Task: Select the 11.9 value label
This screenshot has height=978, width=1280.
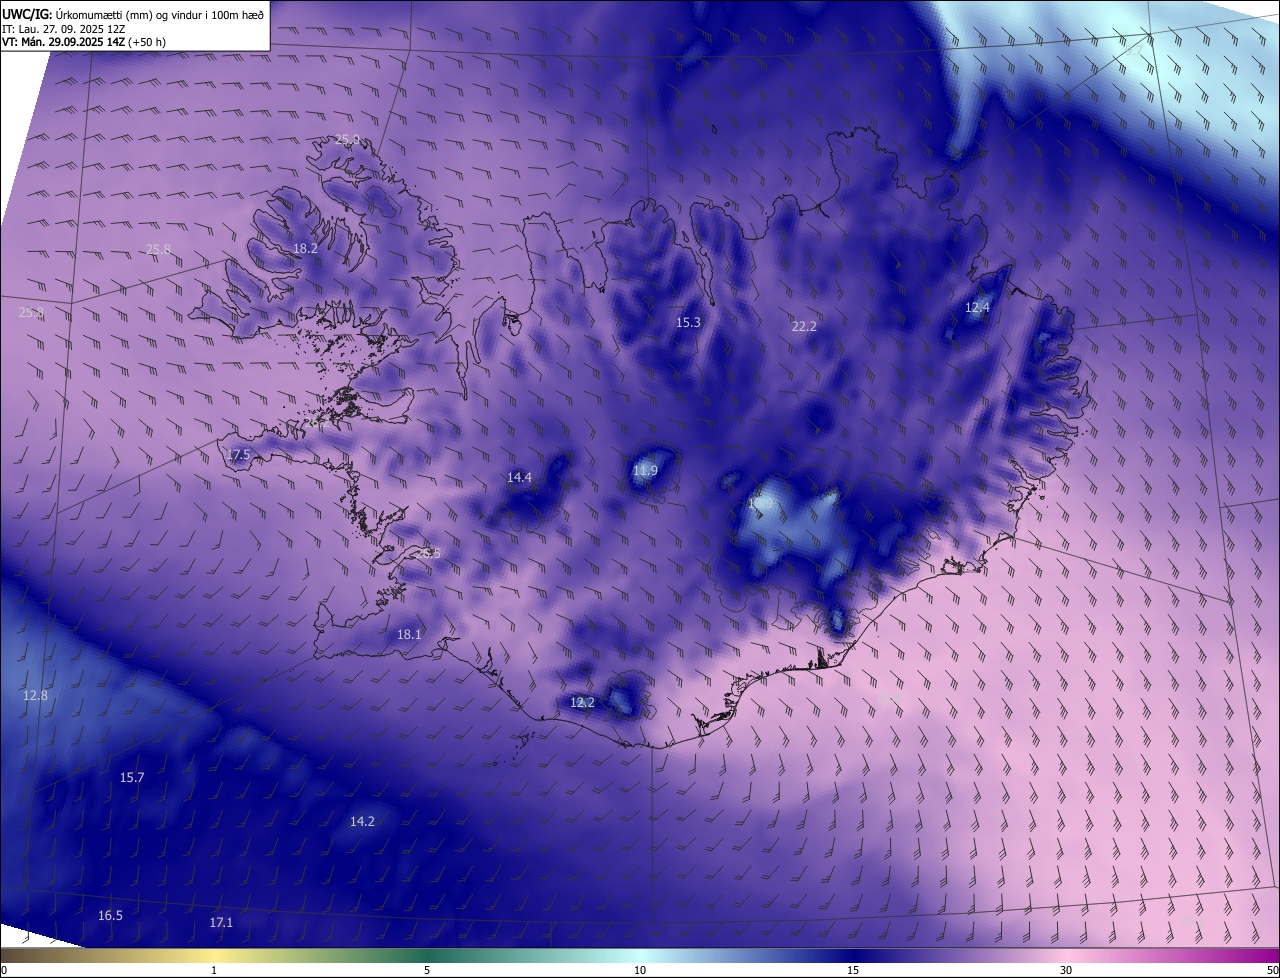Action: 646,470
